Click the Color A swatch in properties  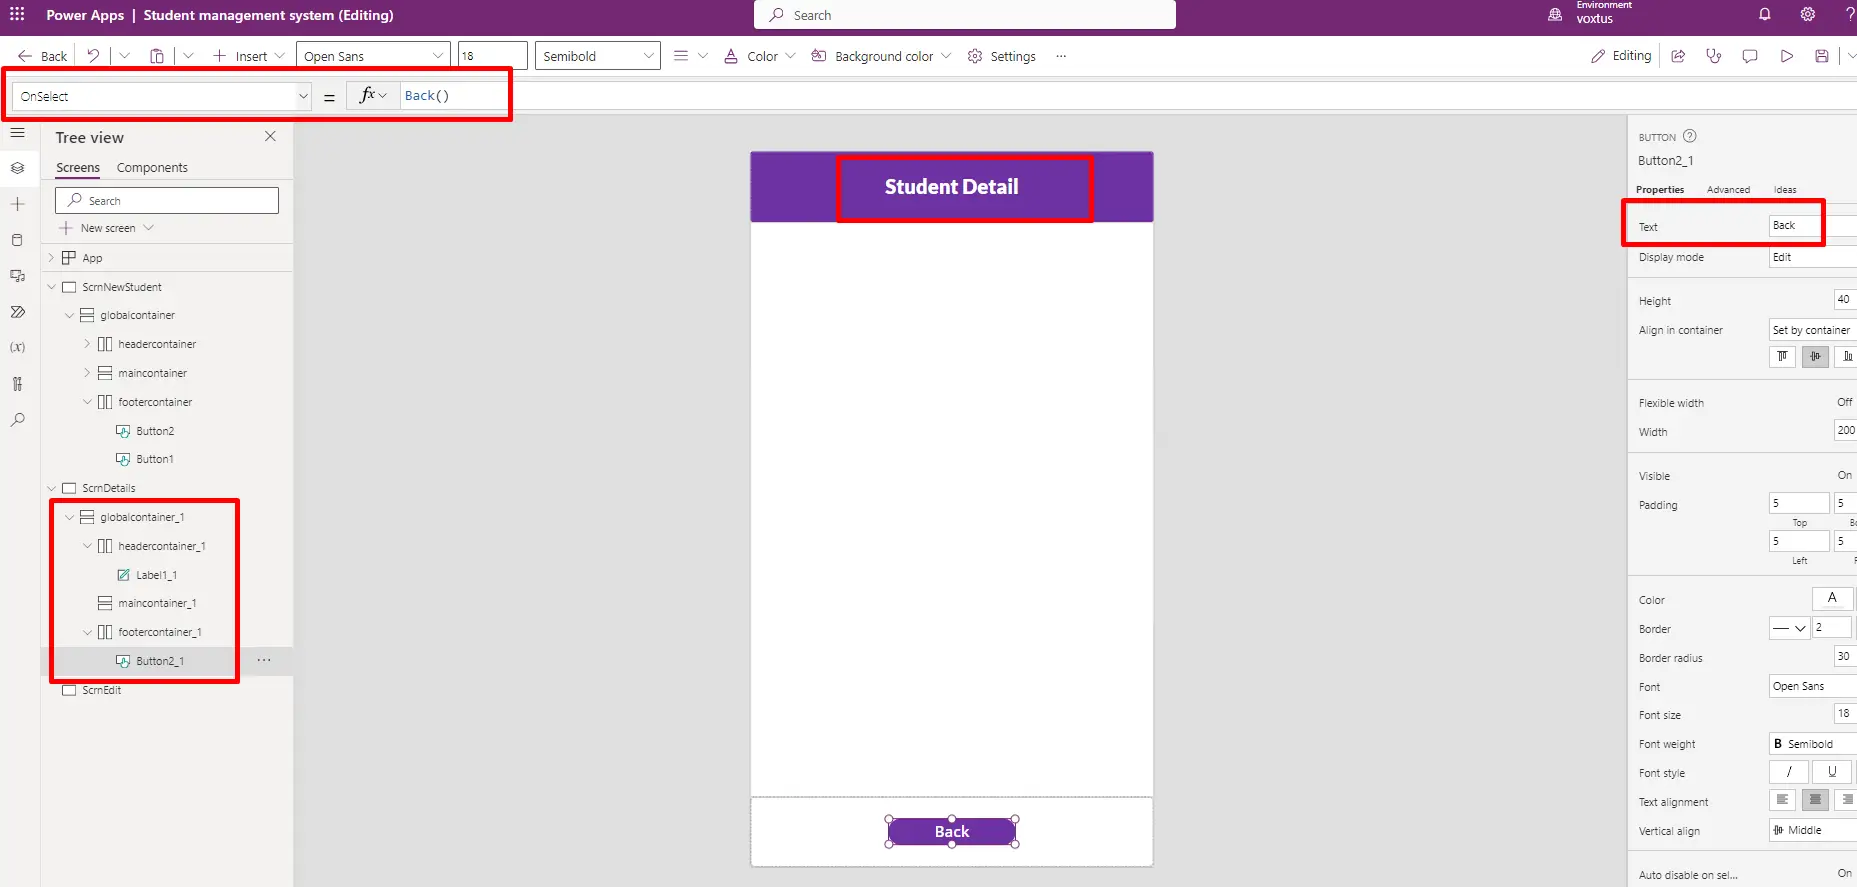click(1832, 598)
